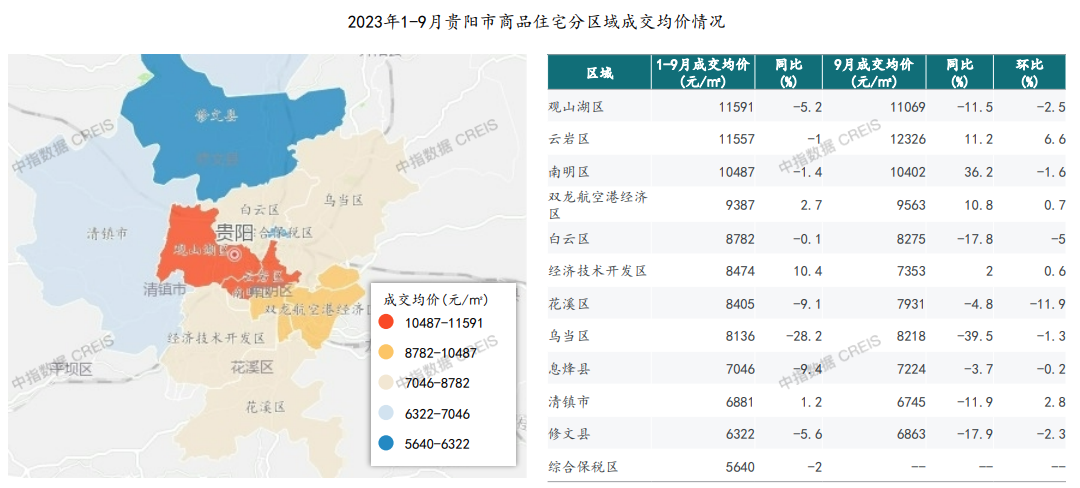This screenshot has height=488, width=1080.
Task: Click the orange 8782-10487 legend dot
Action: tap(386, 352)
